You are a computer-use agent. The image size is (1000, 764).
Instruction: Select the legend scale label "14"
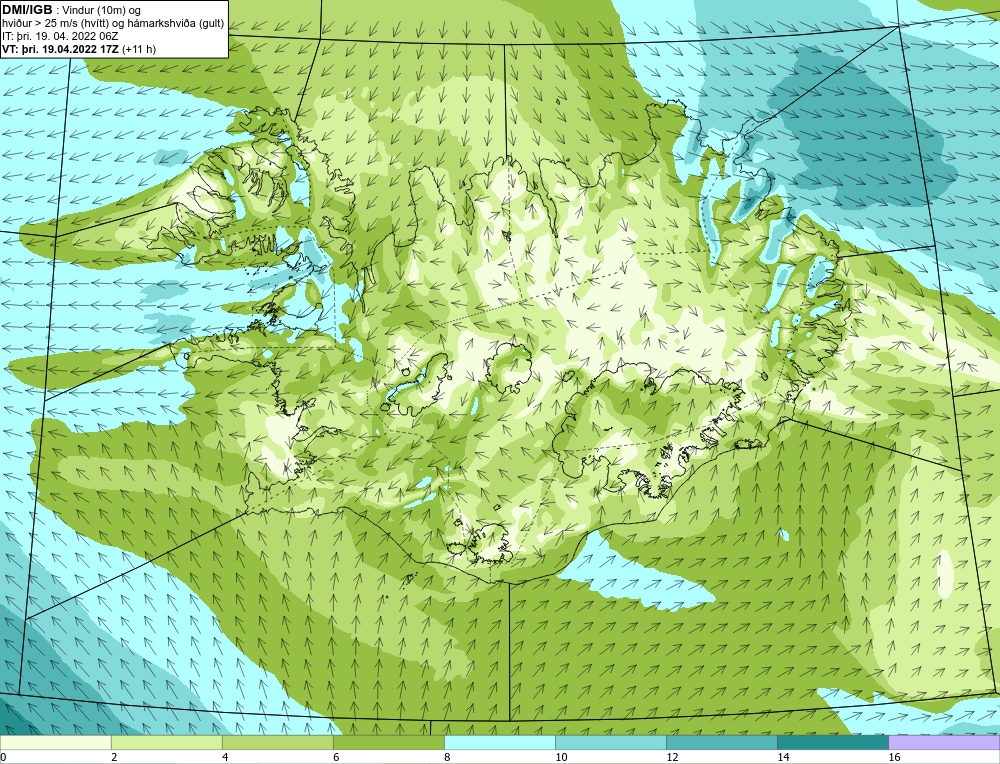pyautogui.click(x=783, y=757)
